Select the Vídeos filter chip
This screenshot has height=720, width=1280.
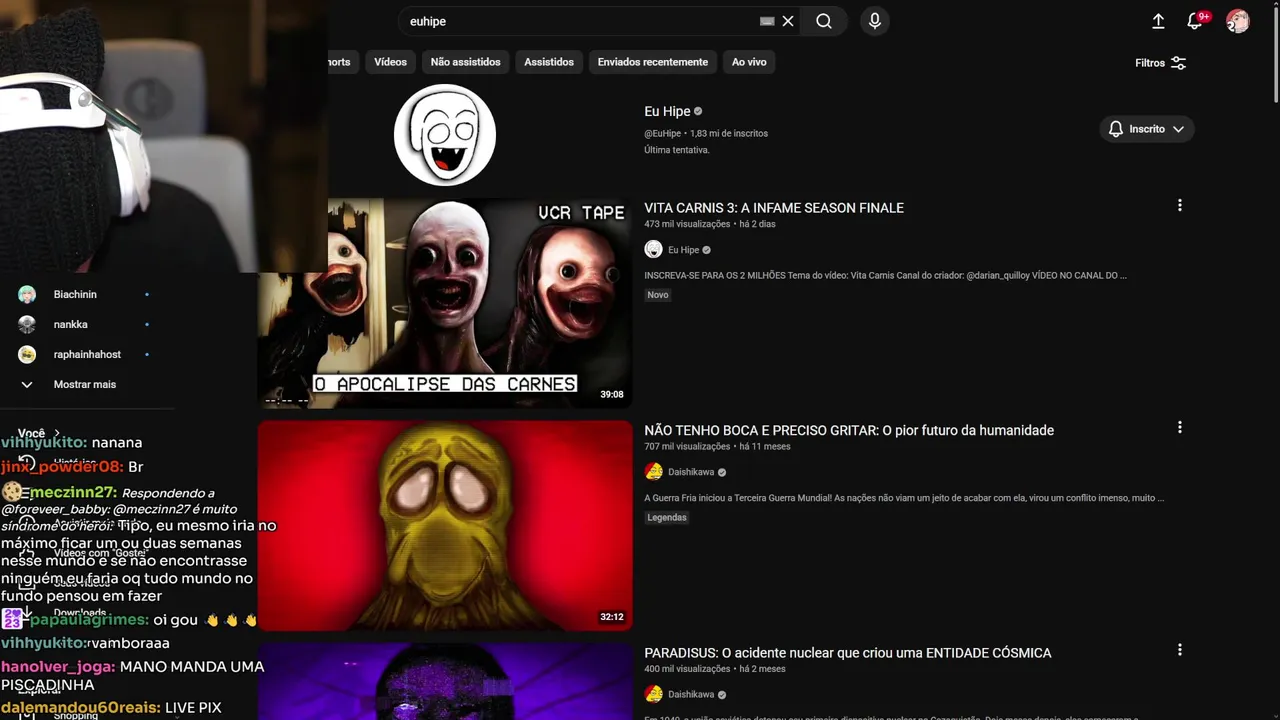click(390, 62)
